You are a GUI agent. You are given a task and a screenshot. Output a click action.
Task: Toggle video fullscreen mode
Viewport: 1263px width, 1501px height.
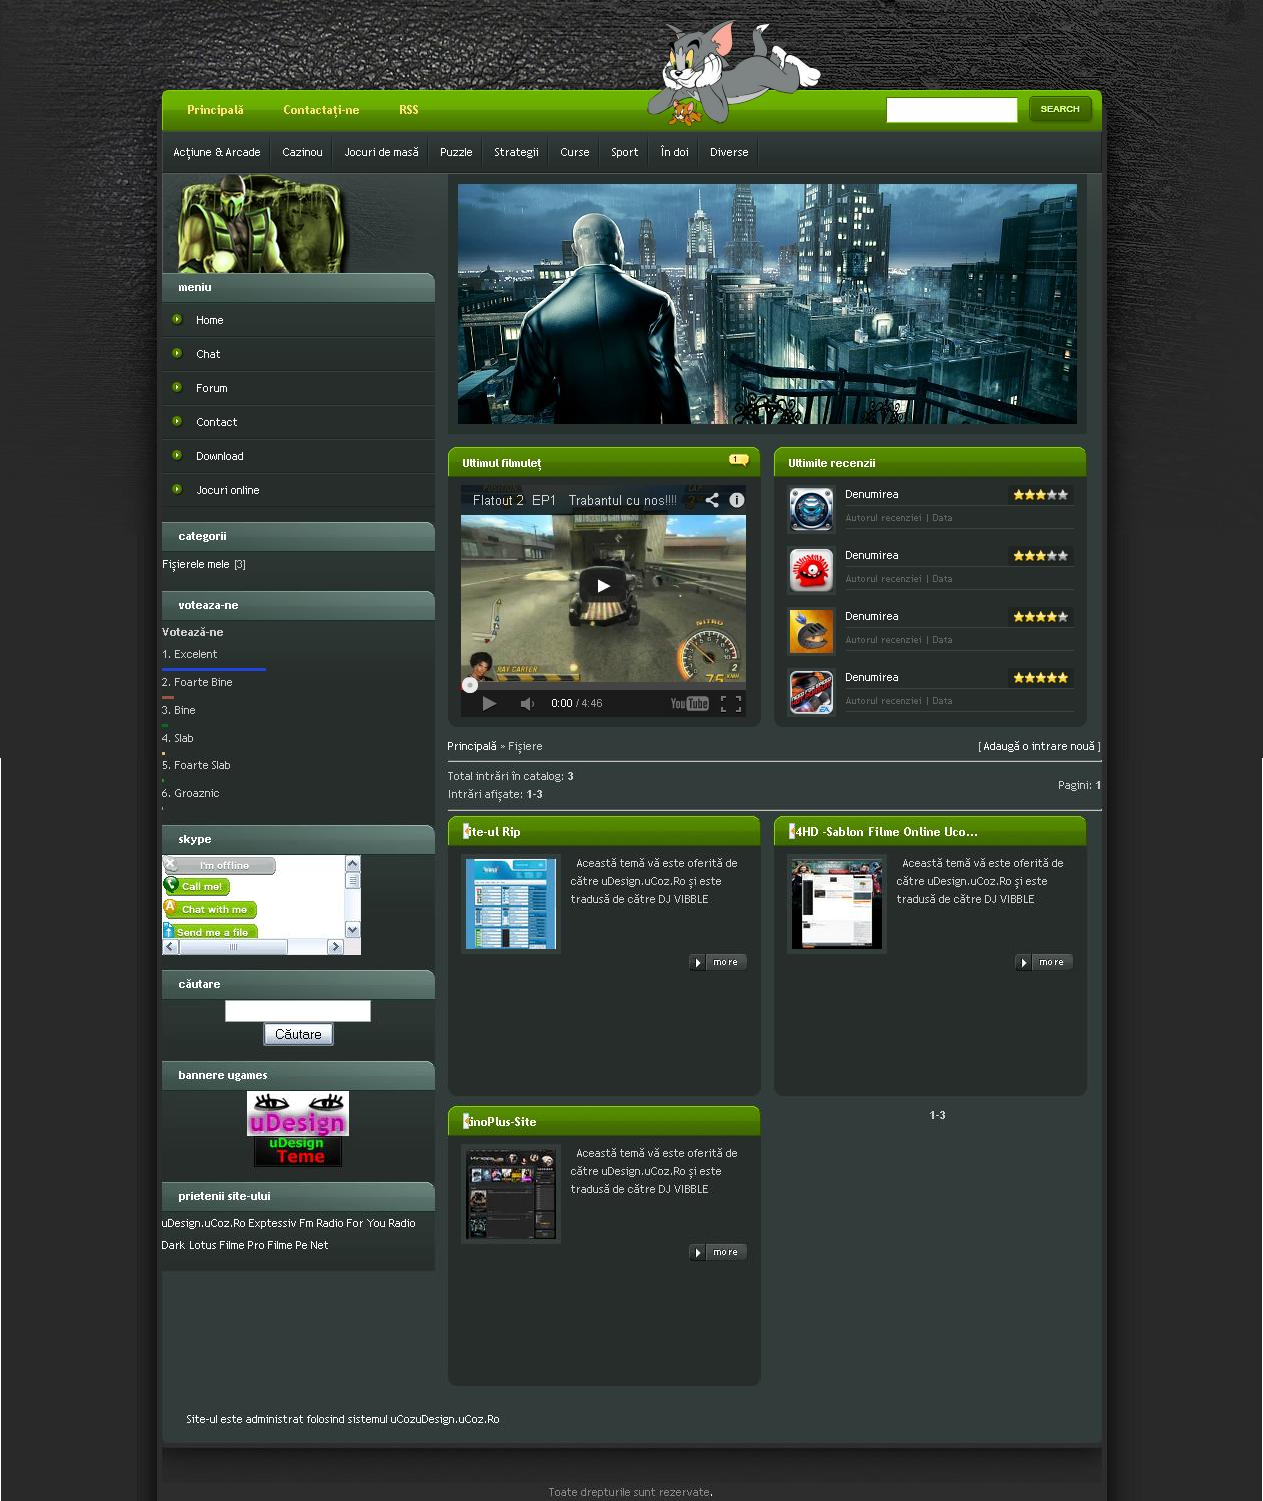[731, 703]
